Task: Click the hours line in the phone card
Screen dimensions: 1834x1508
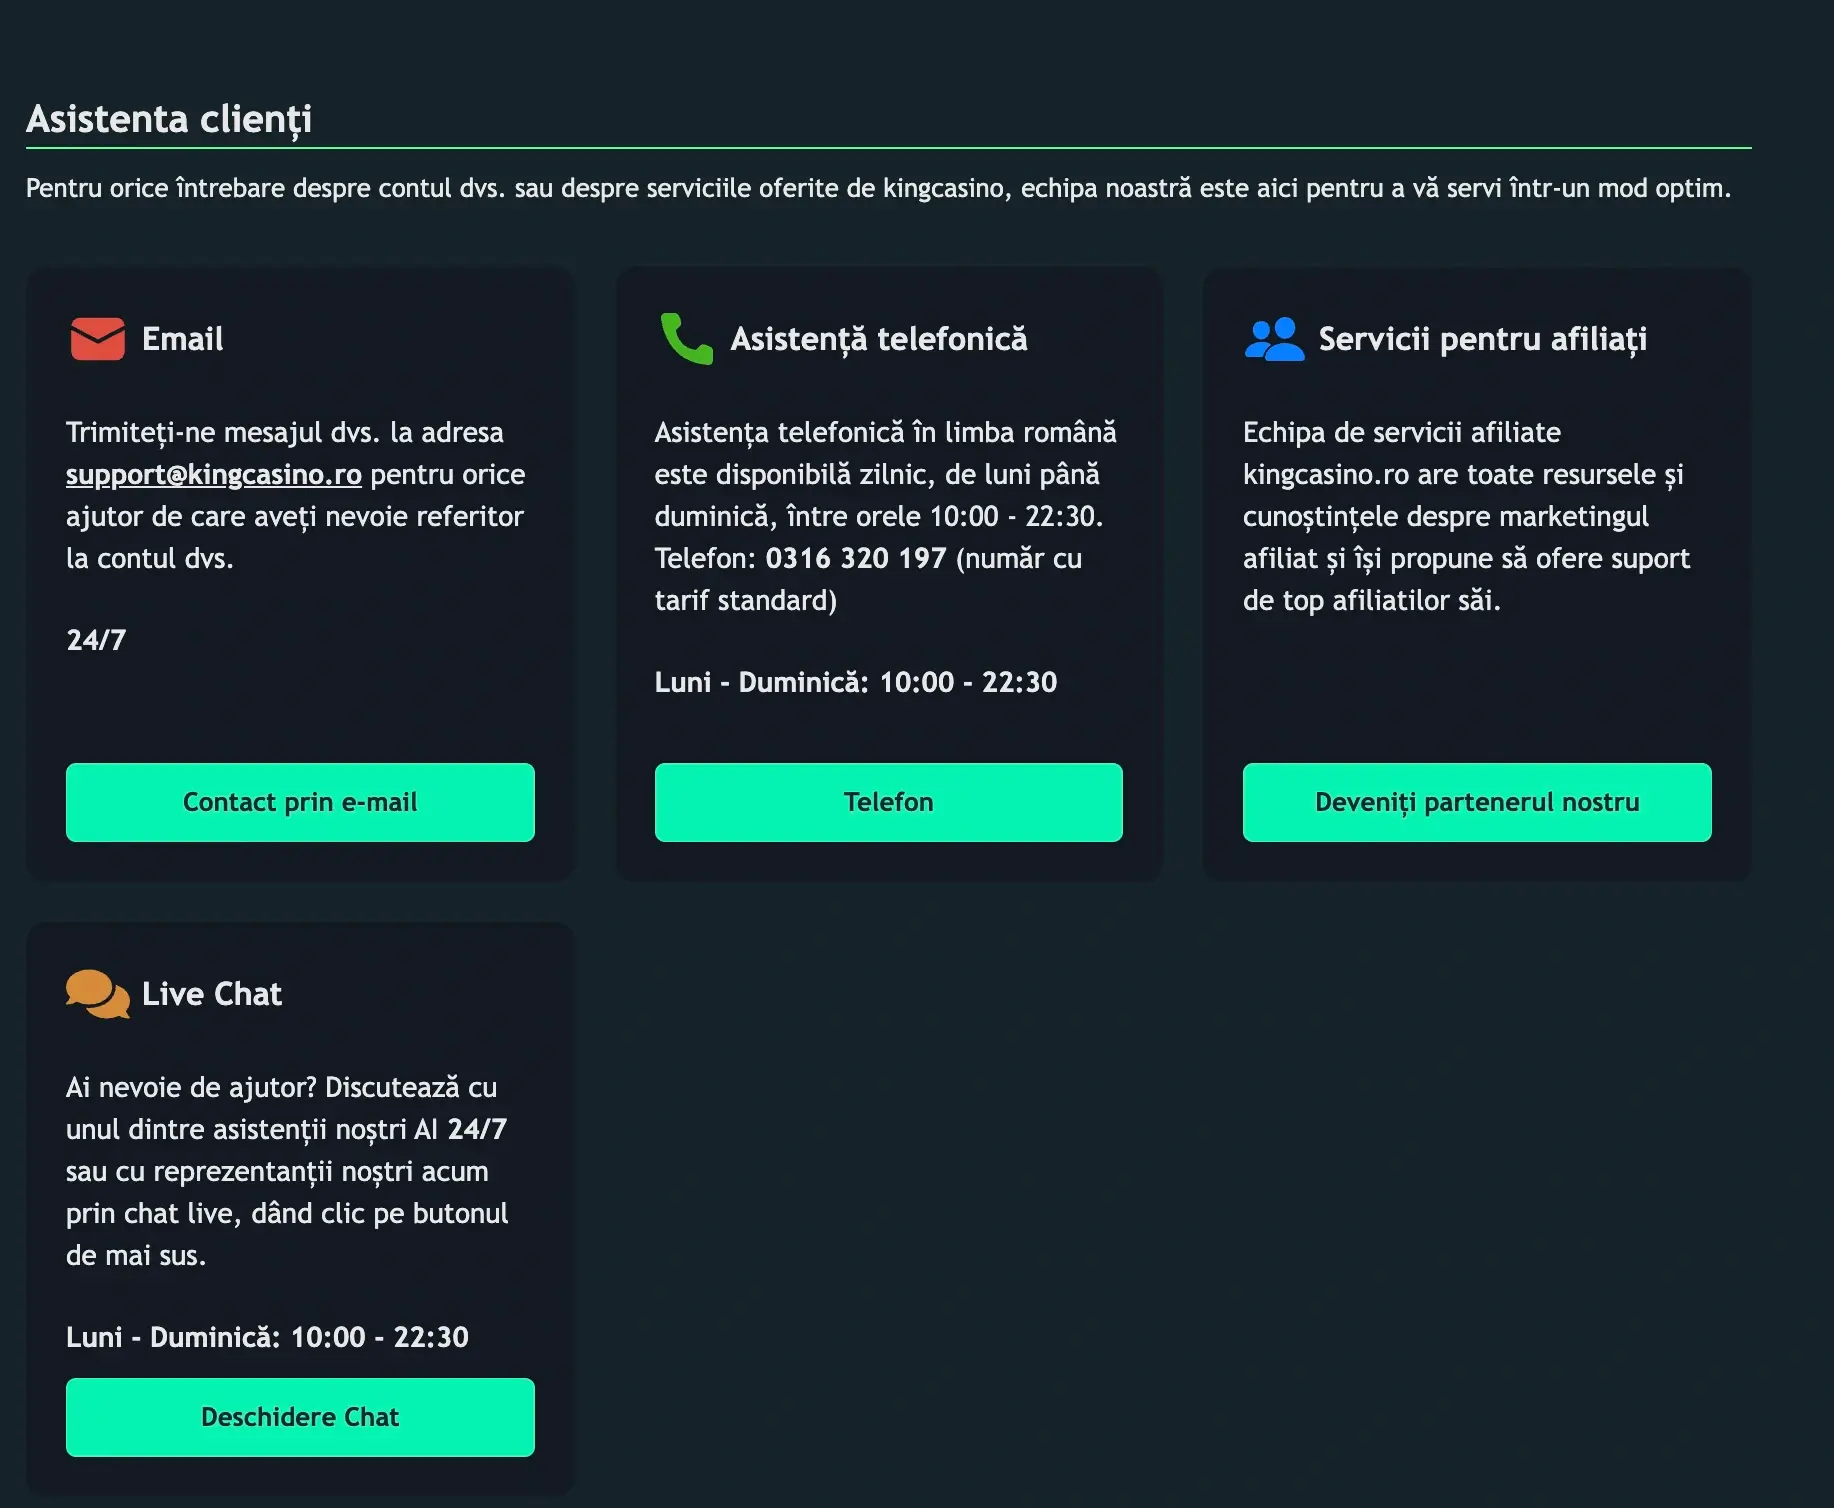Action: 855,682
